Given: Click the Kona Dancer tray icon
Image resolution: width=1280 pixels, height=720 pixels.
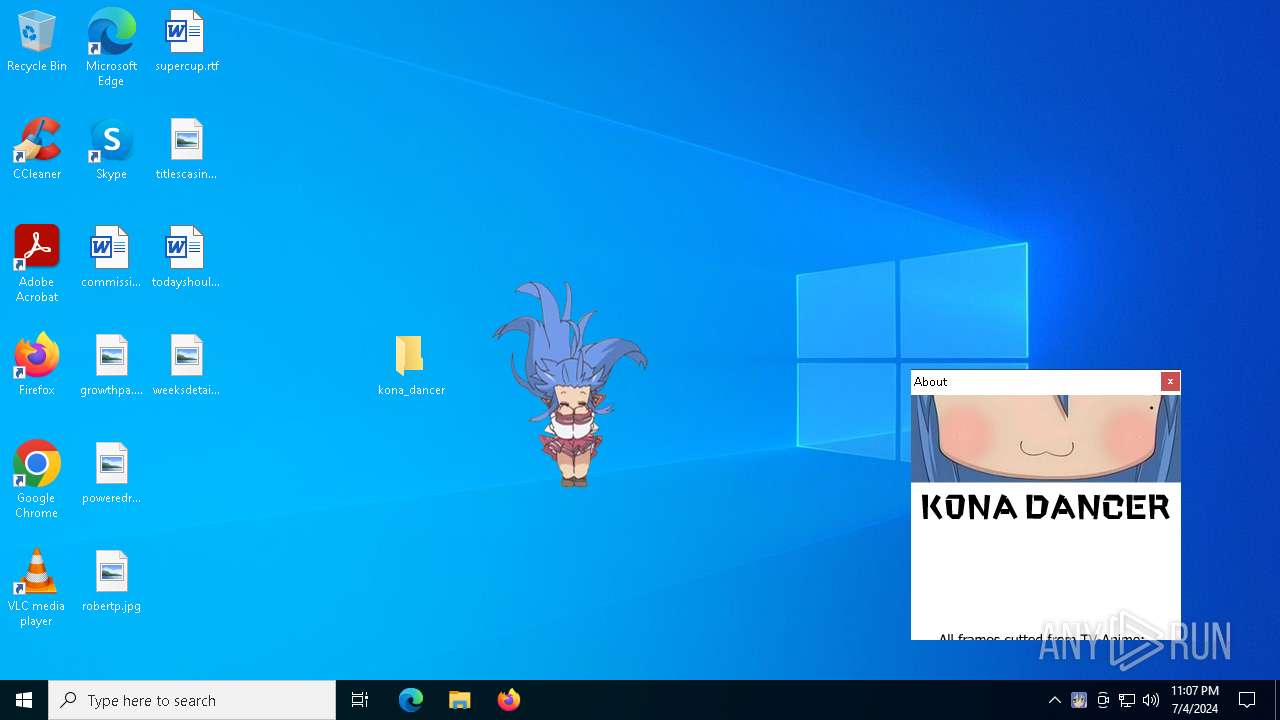Looking at the screenshot, I should (1079, 700).
